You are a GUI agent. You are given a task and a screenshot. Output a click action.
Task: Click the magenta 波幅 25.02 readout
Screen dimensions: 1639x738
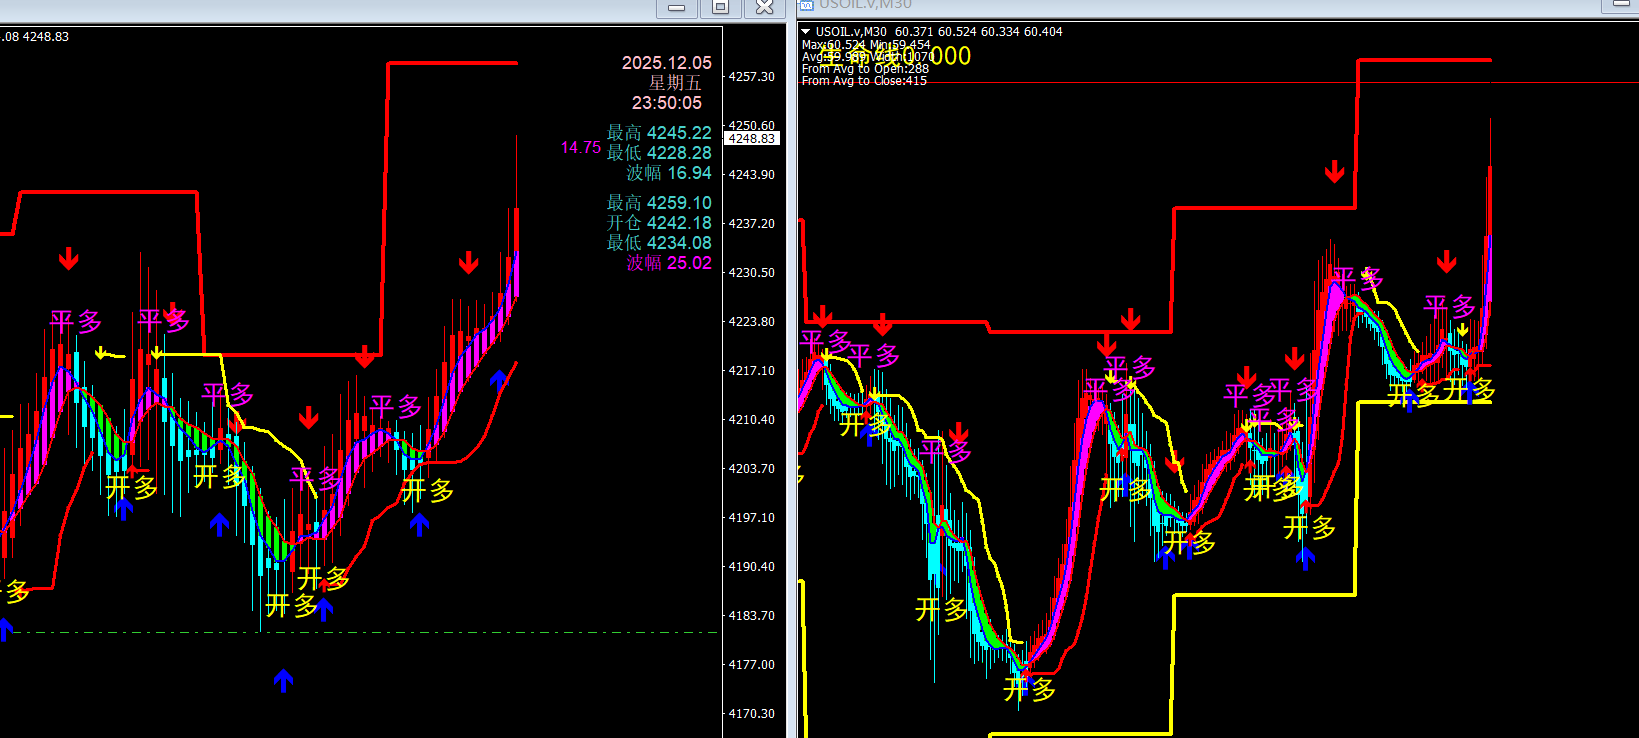tap(669, 263)
